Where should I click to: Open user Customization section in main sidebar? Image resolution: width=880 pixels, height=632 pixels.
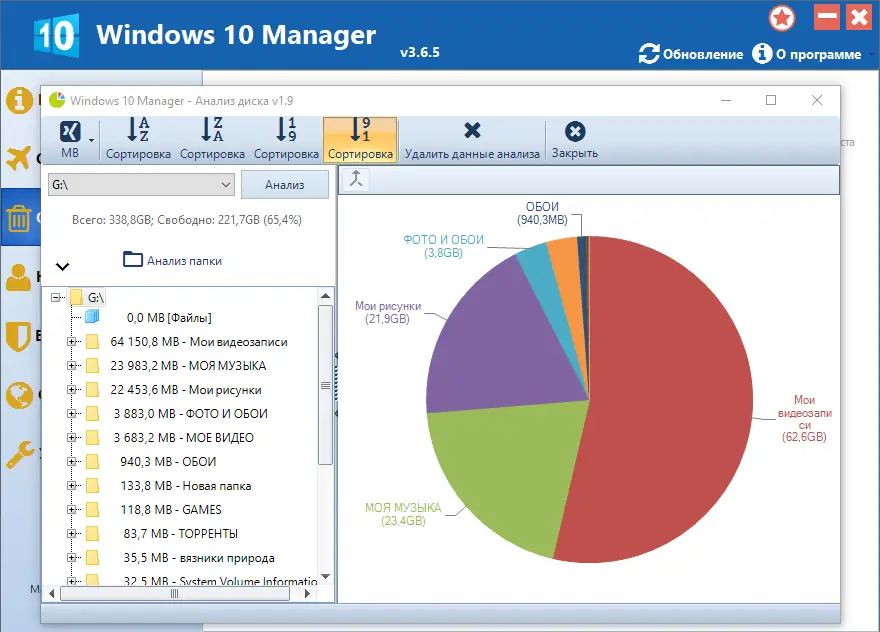coord(19,277)
